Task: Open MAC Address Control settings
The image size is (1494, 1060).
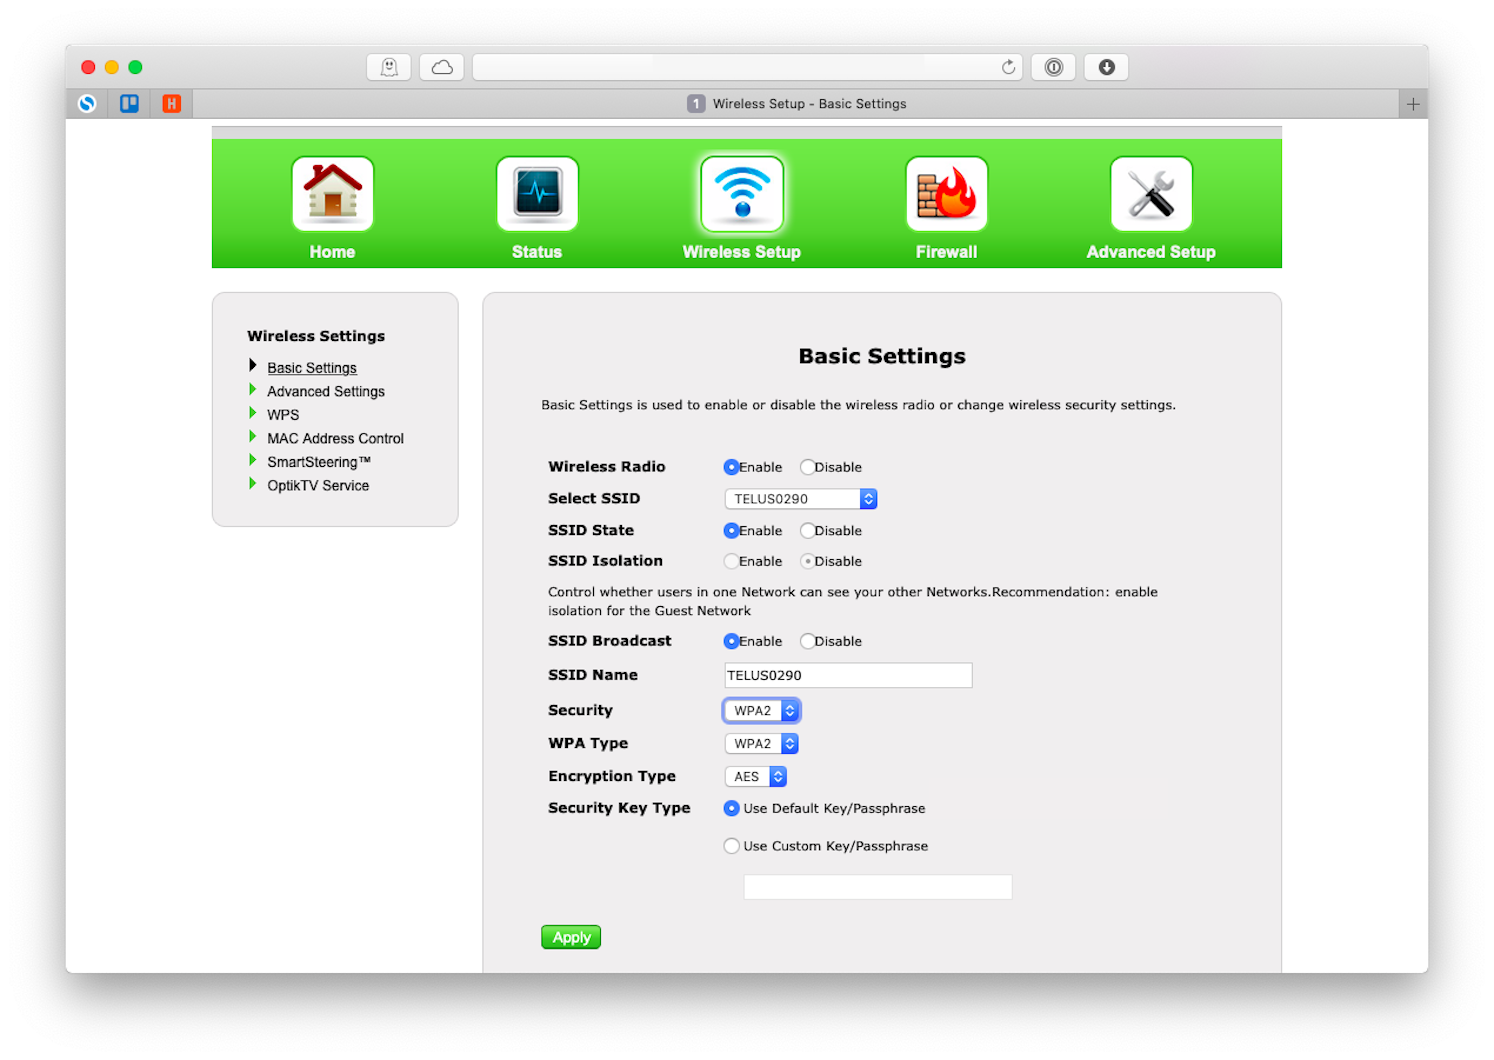Action: [335, 438]
